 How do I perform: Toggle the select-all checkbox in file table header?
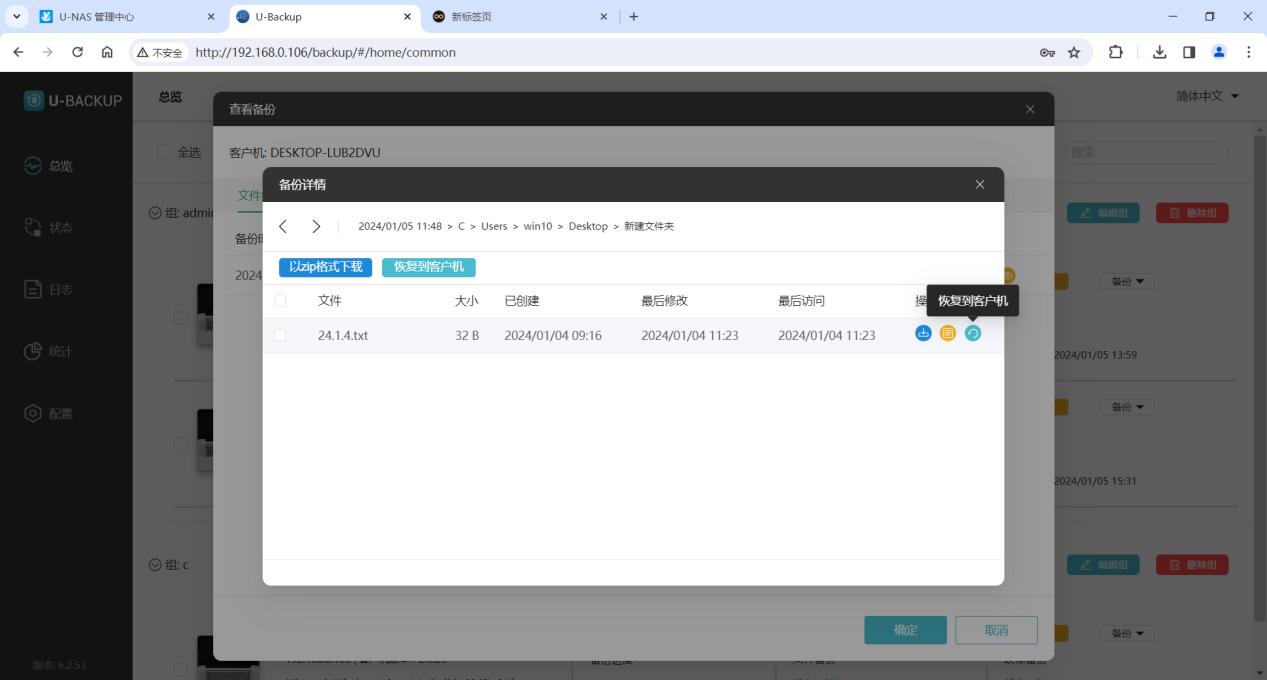point(280,301)
